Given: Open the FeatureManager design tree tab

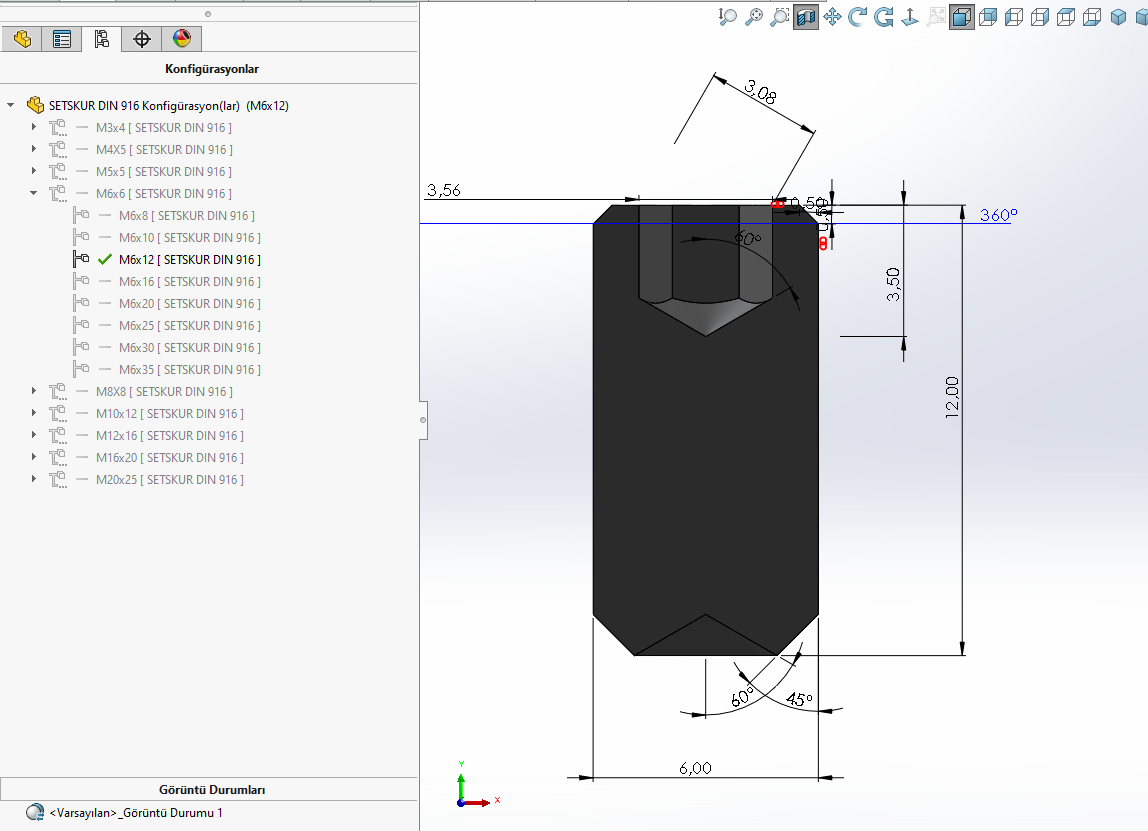Looking at the screenshot, I should [x=22, y=39].
